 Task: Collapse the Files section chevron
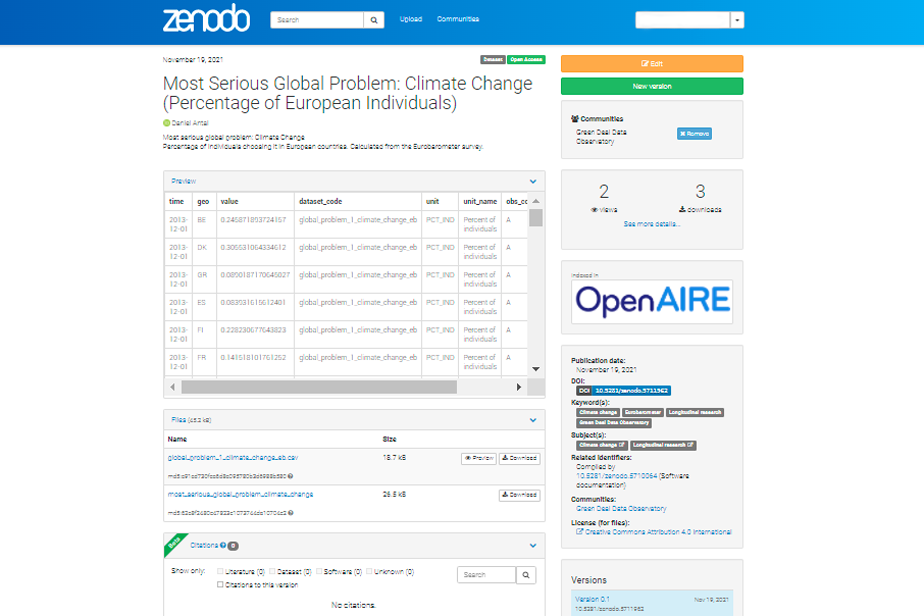(532, 421)
